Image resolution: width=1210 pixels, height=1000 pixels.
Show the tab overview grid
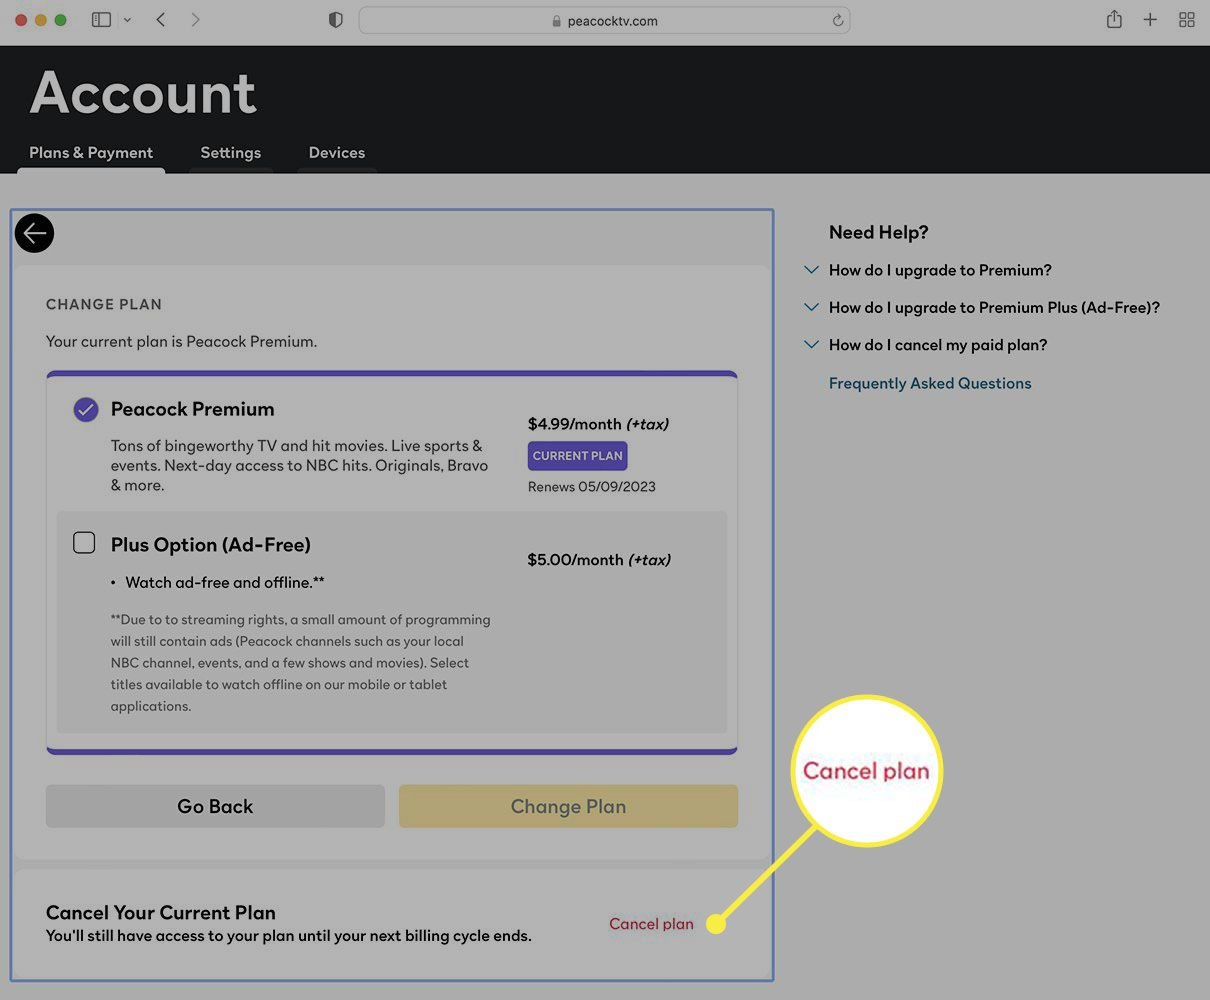(x=1186, y=19)
